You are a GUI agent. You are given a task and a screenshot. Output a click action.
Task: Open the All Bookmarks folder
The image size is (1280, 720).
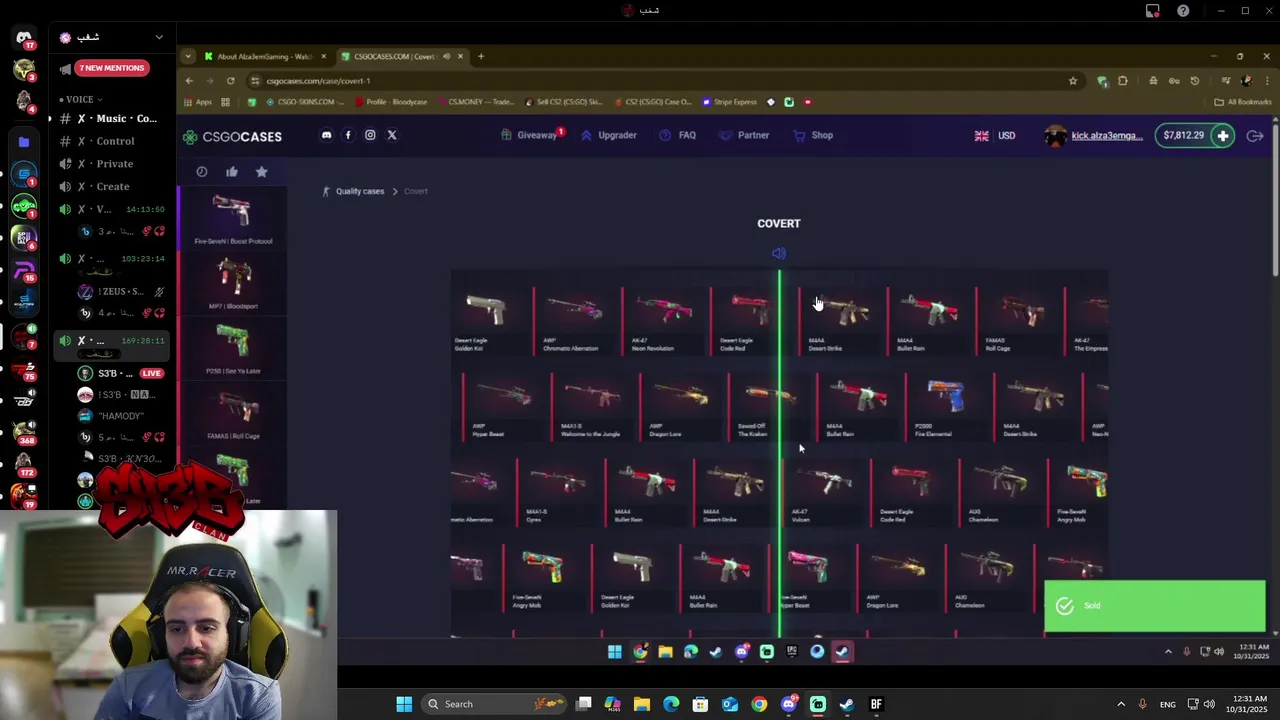click(1243, 102)
